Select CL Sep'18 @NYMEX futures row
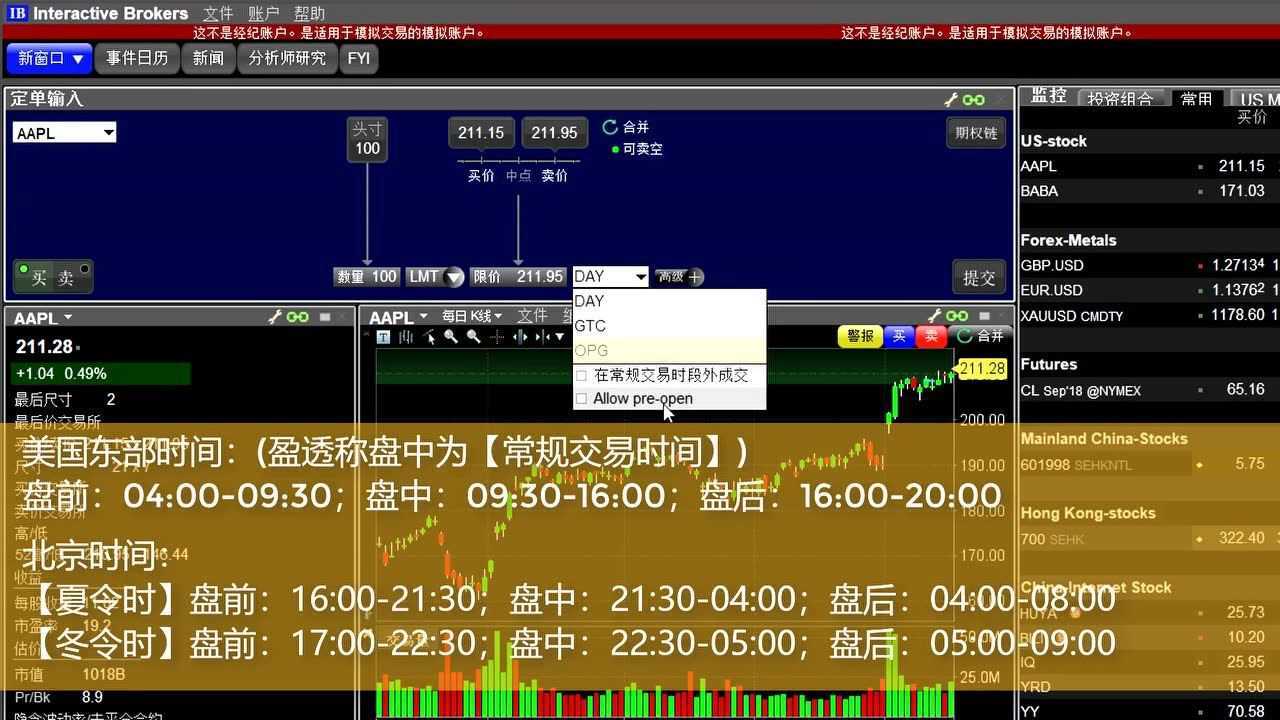 (1149, 390)
